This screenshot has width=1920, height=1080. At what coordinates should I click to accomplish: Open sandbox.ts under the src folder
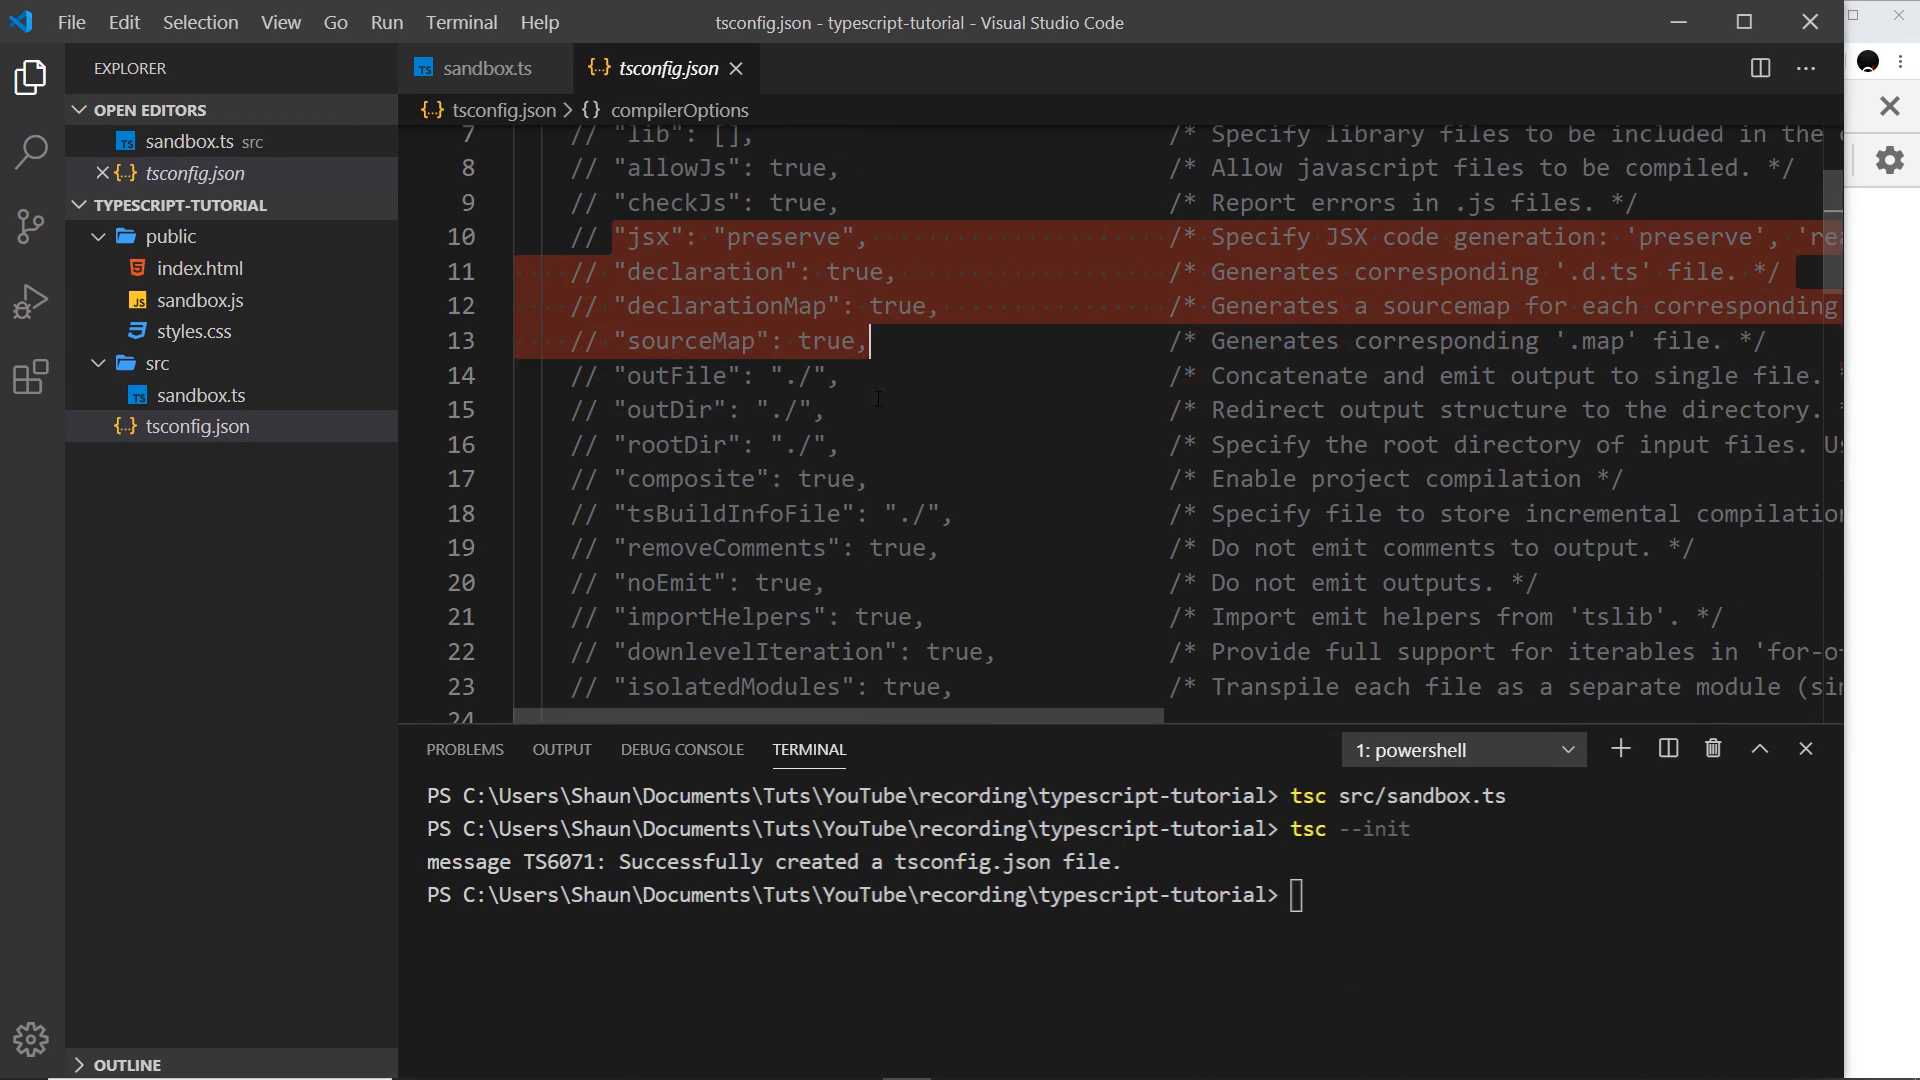coord(232,395)
